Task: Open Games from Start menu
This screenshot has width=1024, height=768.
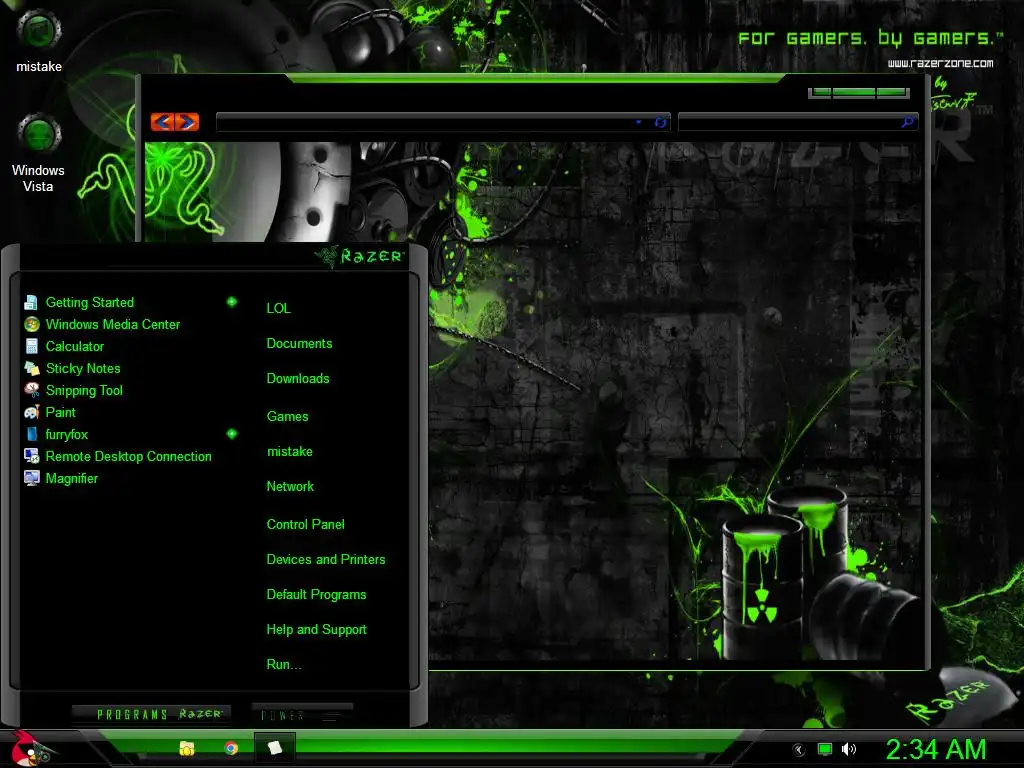Action: coord(287,417)
